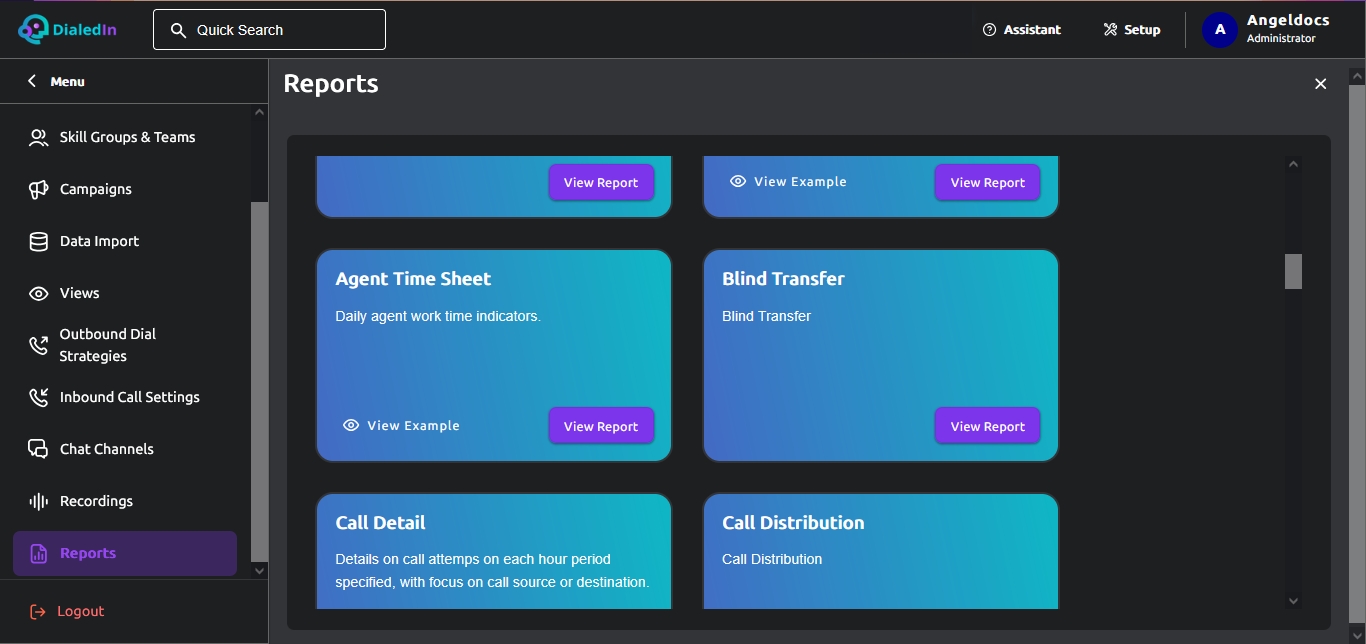Open Recordings section
1366x644 pixels.
125,501
